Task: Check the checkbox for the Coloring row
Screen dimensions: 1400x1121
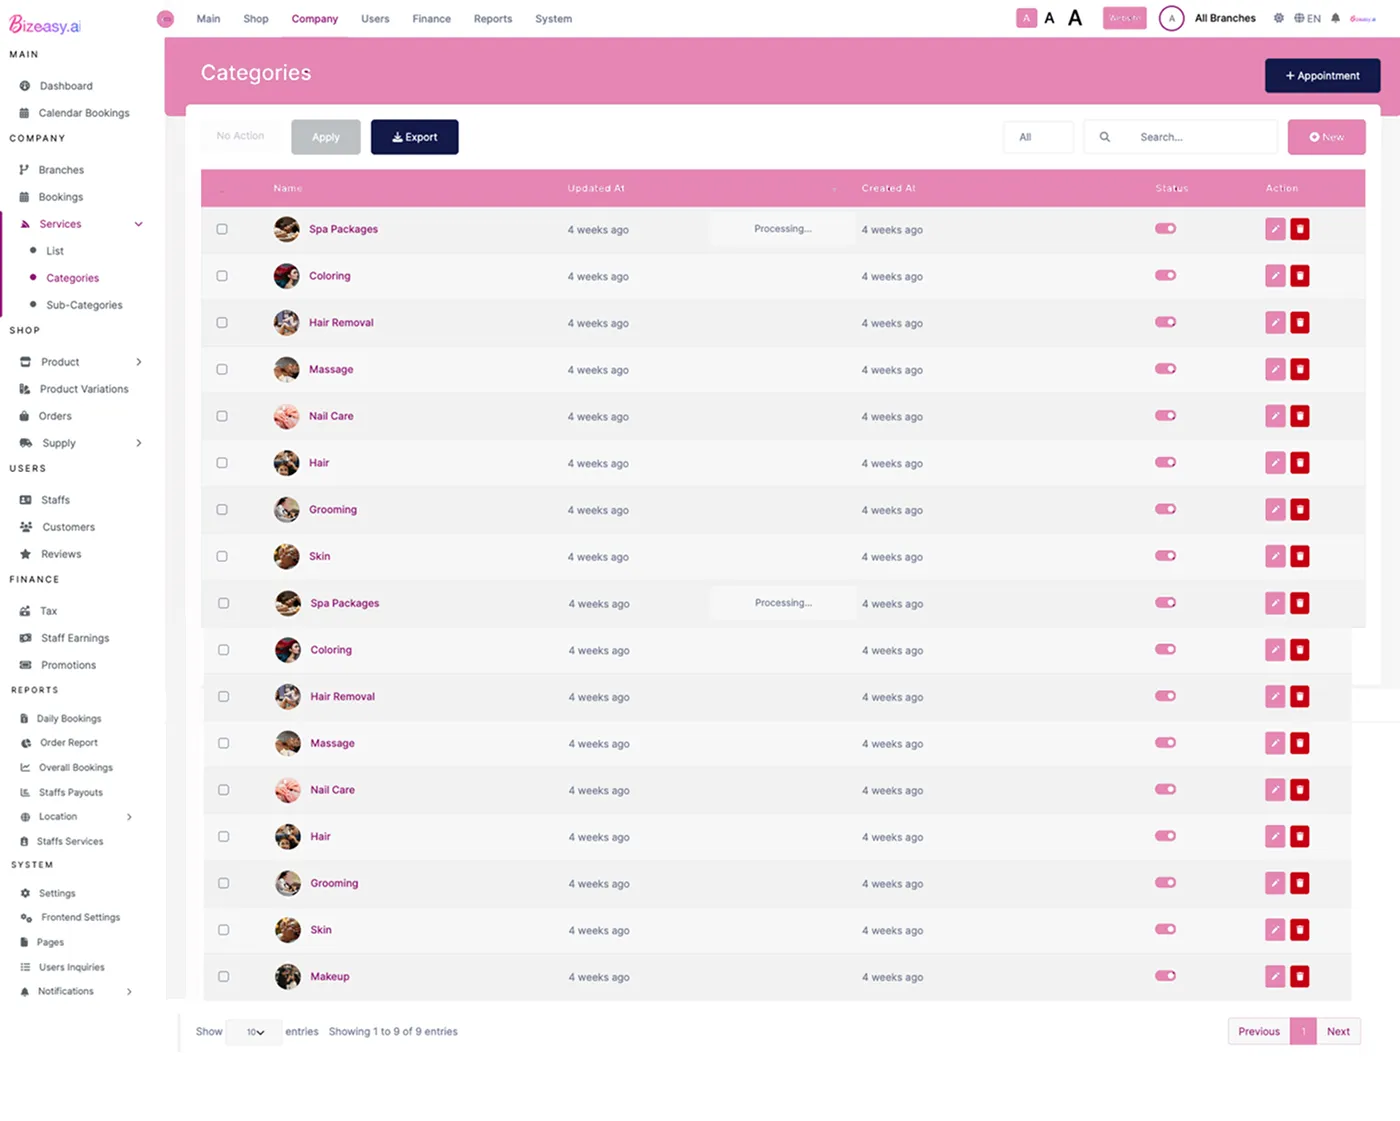Action: point(221,275)
